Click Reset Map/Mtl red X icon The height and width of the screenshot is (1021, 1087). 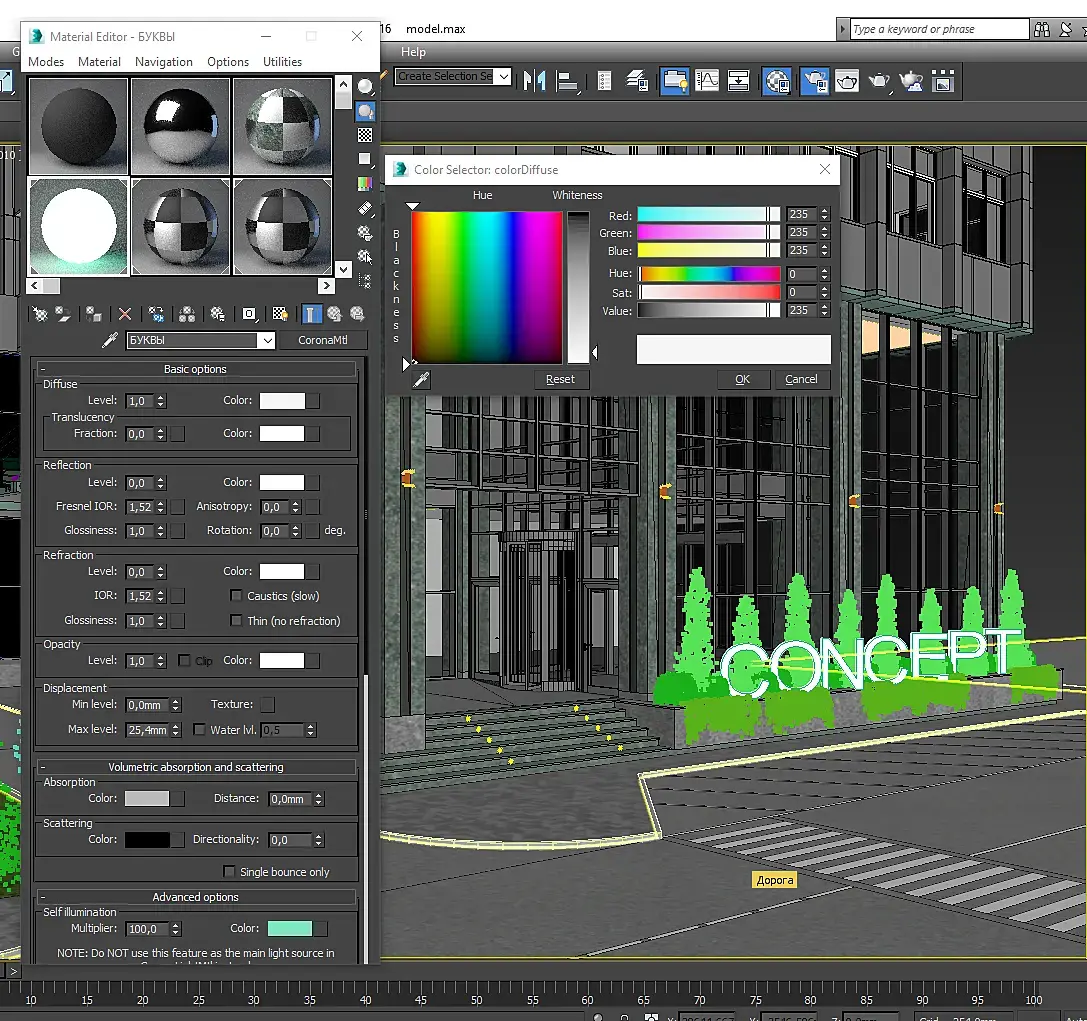pyautogui.click(x=125, y=314)
